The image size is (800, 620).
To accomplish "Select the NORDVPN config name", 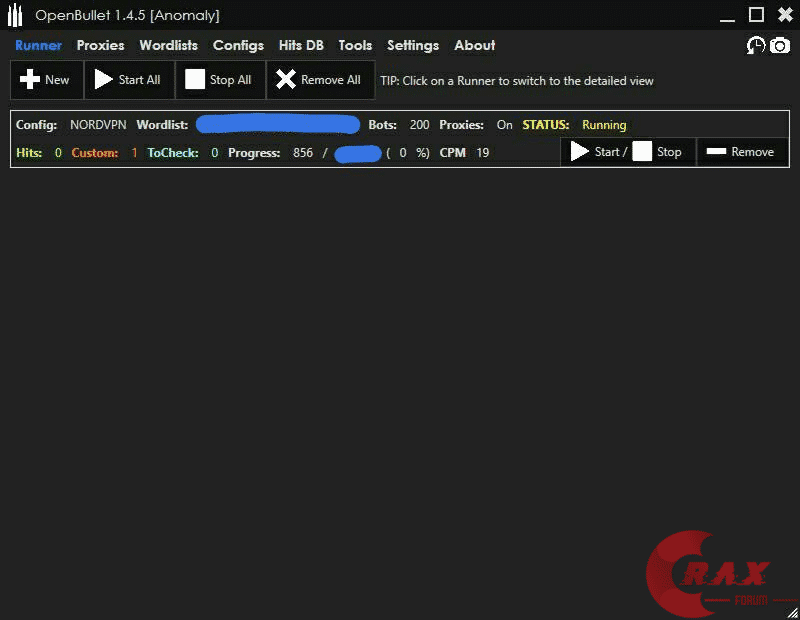I will (98, 125).
